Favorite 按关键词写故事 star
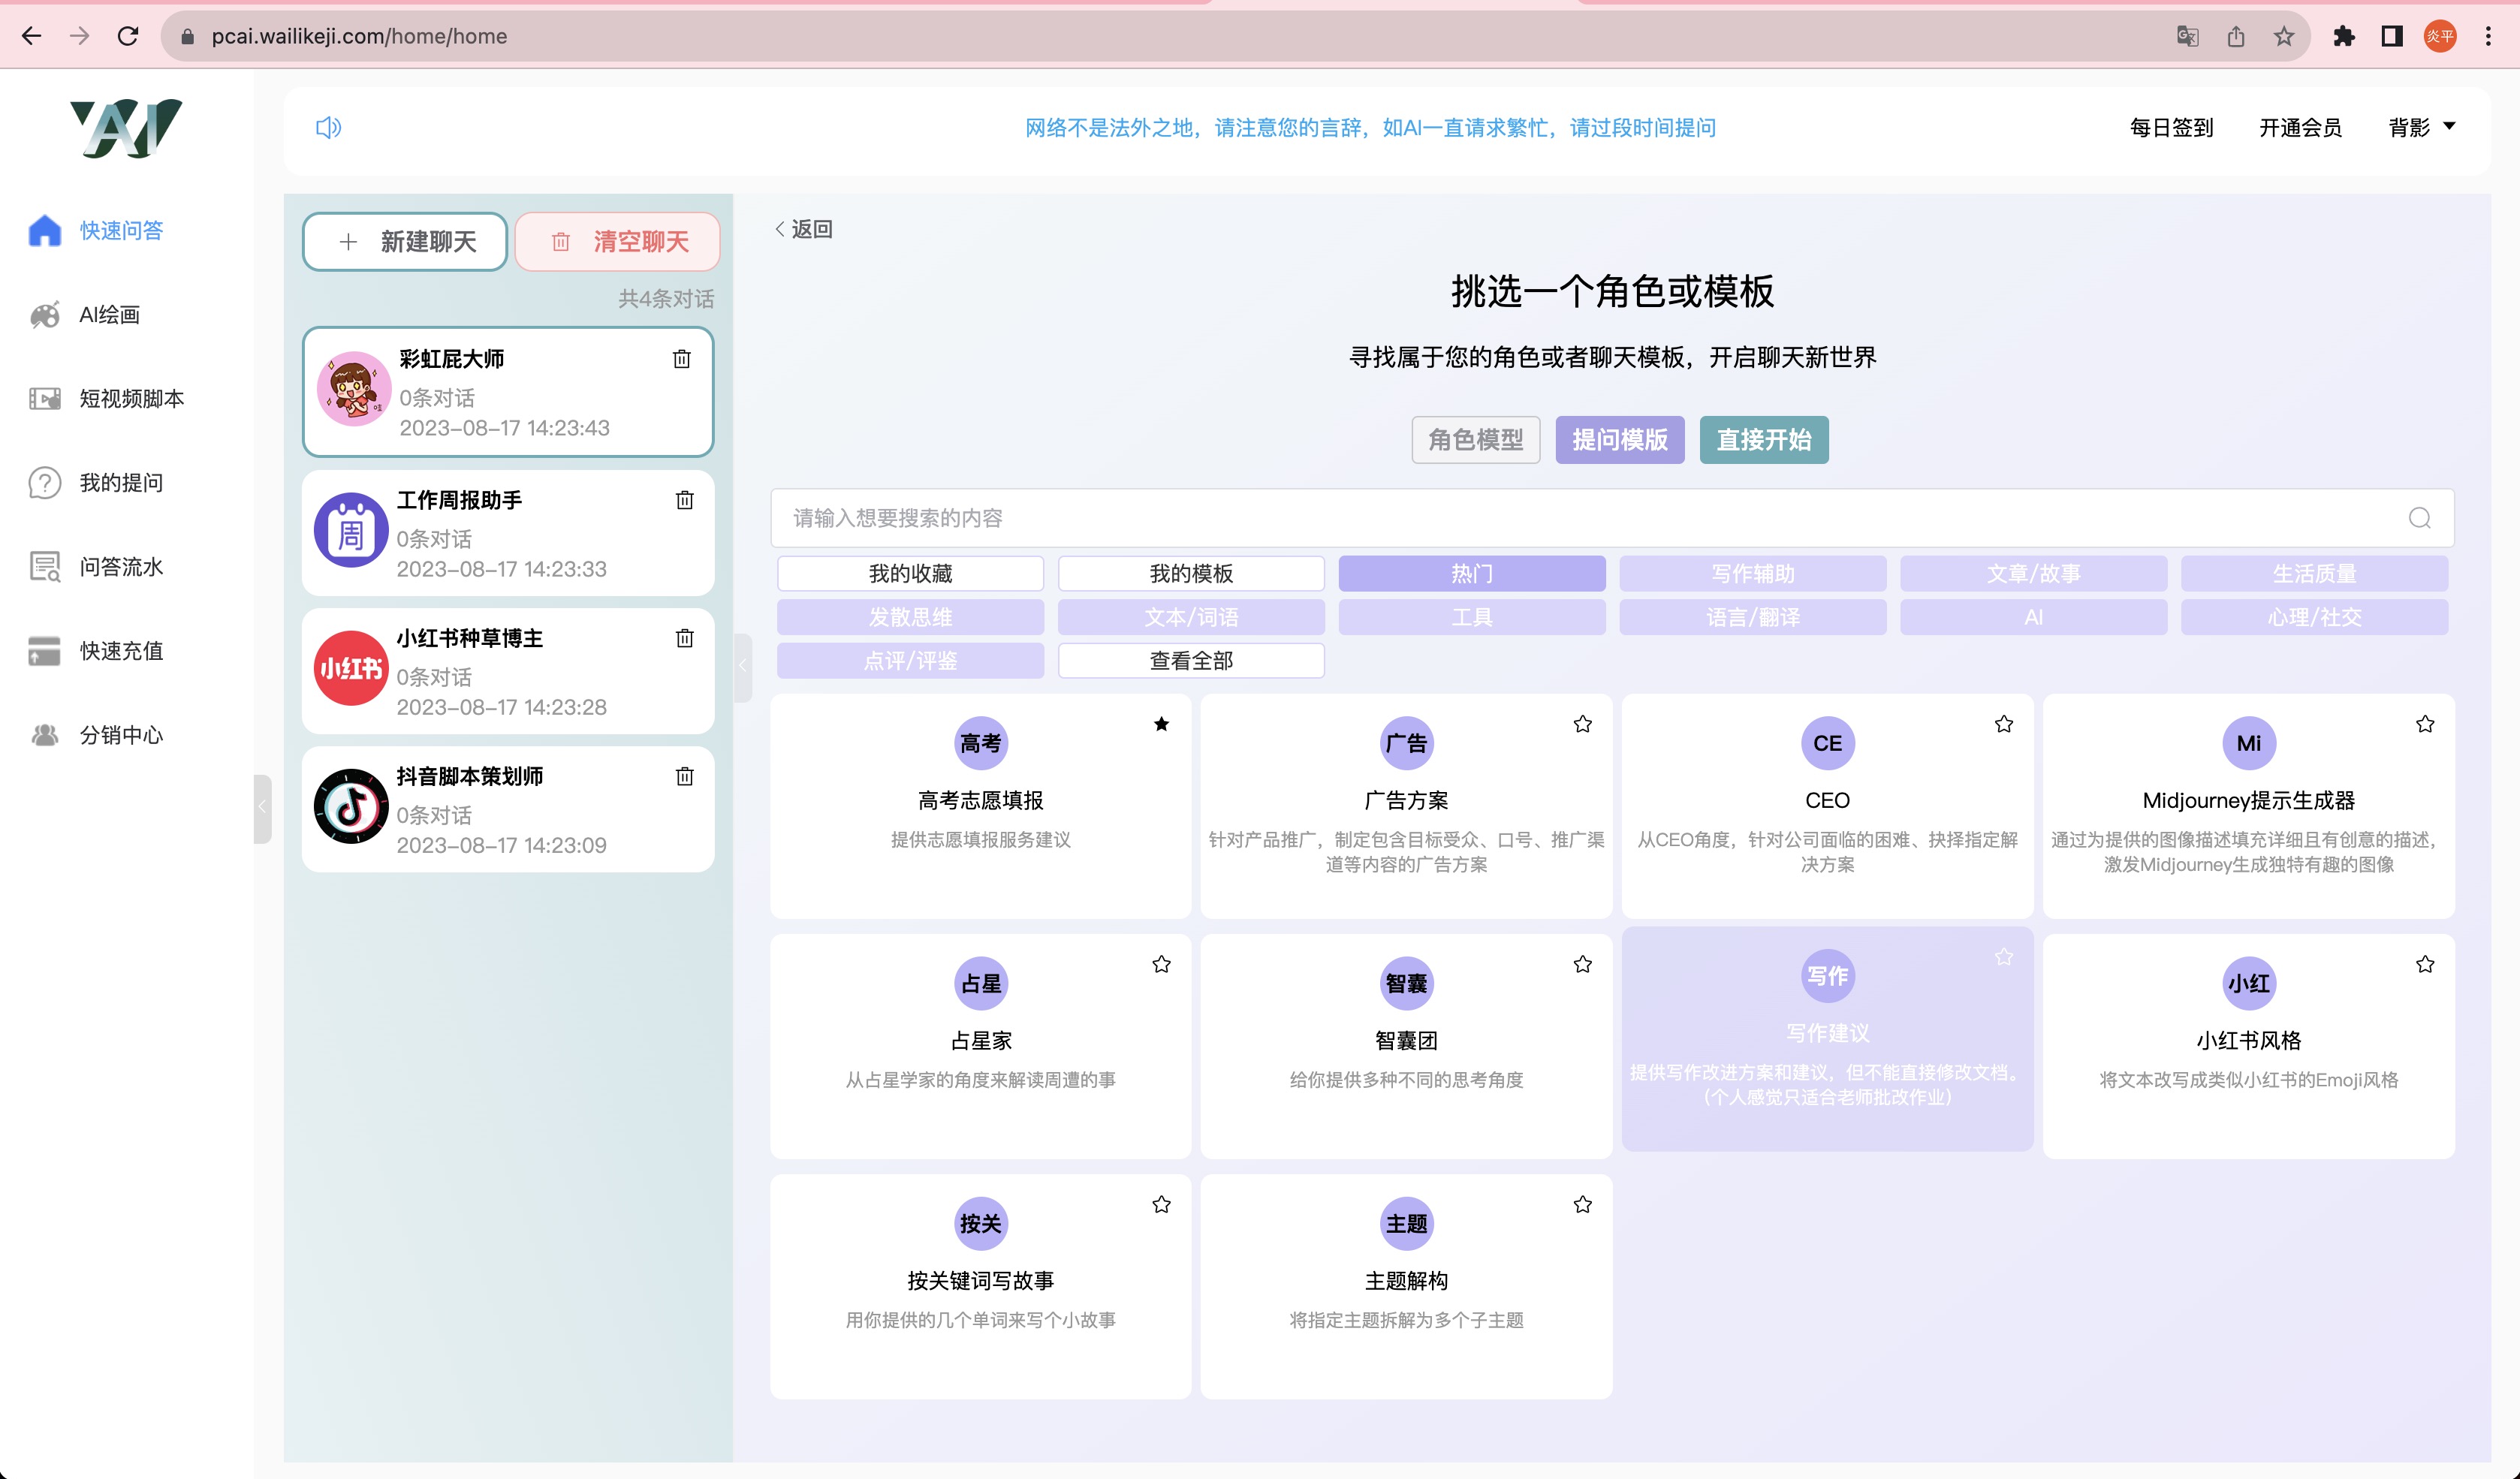This screenshot has width=2520, height=1479. [1161, 1205]
